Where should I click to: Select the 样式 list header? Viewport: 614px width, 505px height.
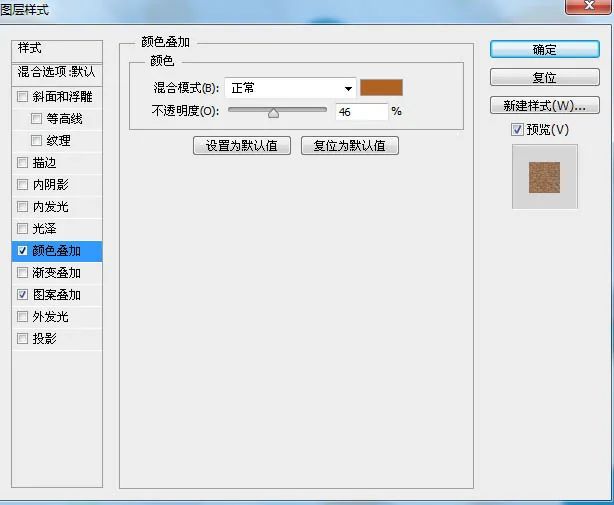tap(57, 50)
